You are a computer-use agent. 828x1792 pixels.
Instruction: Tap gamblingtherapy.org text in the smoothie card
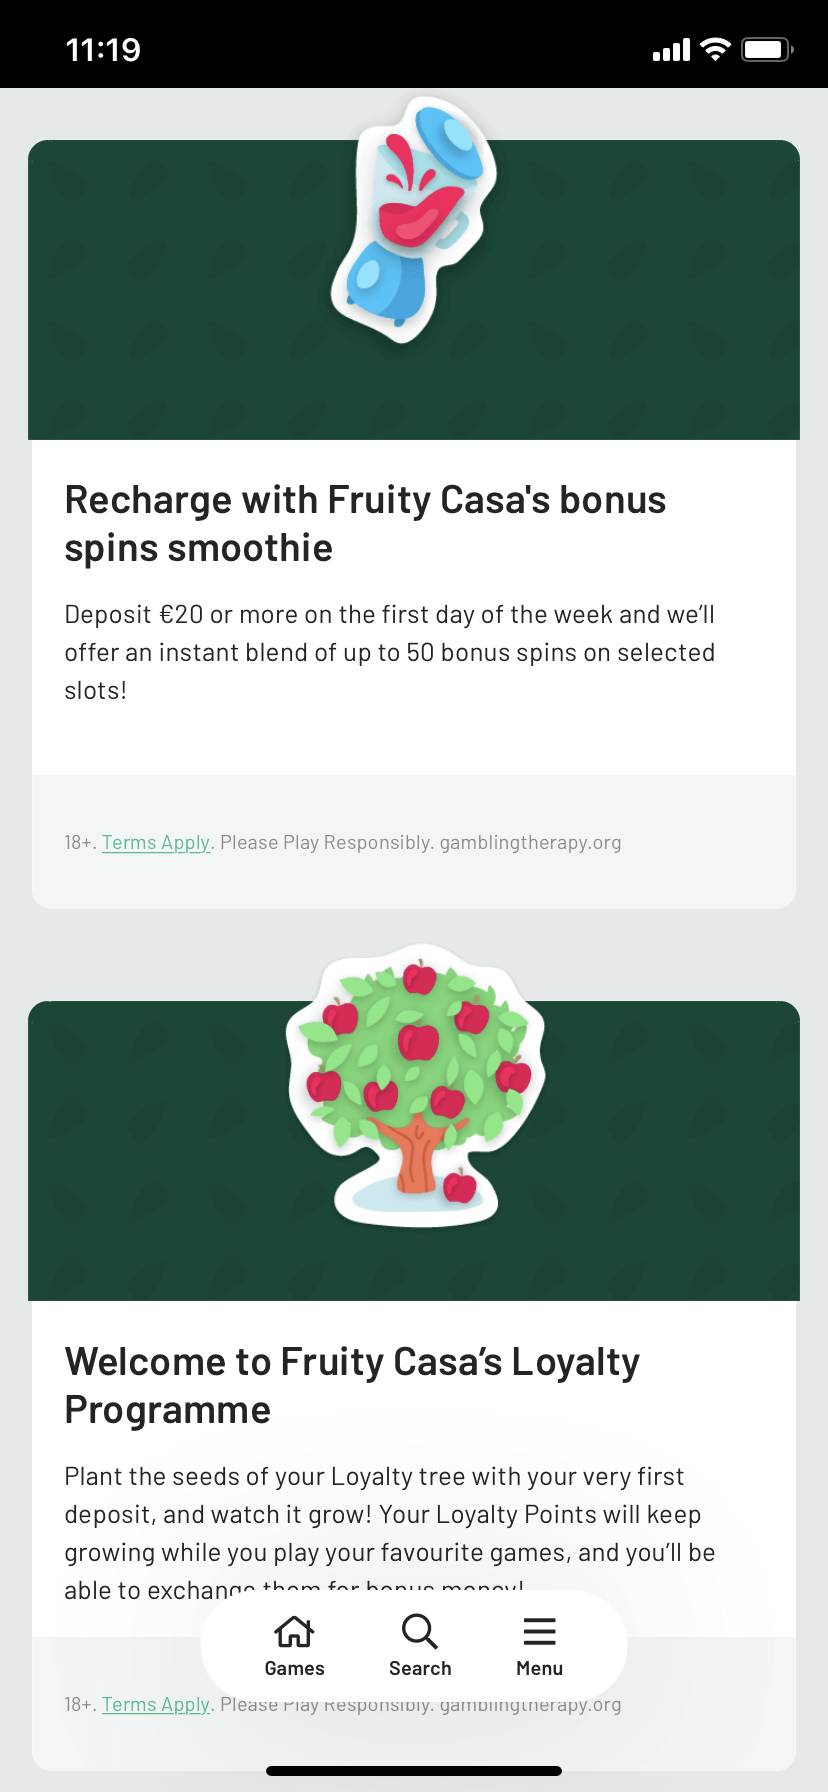(x=530, y=843)
